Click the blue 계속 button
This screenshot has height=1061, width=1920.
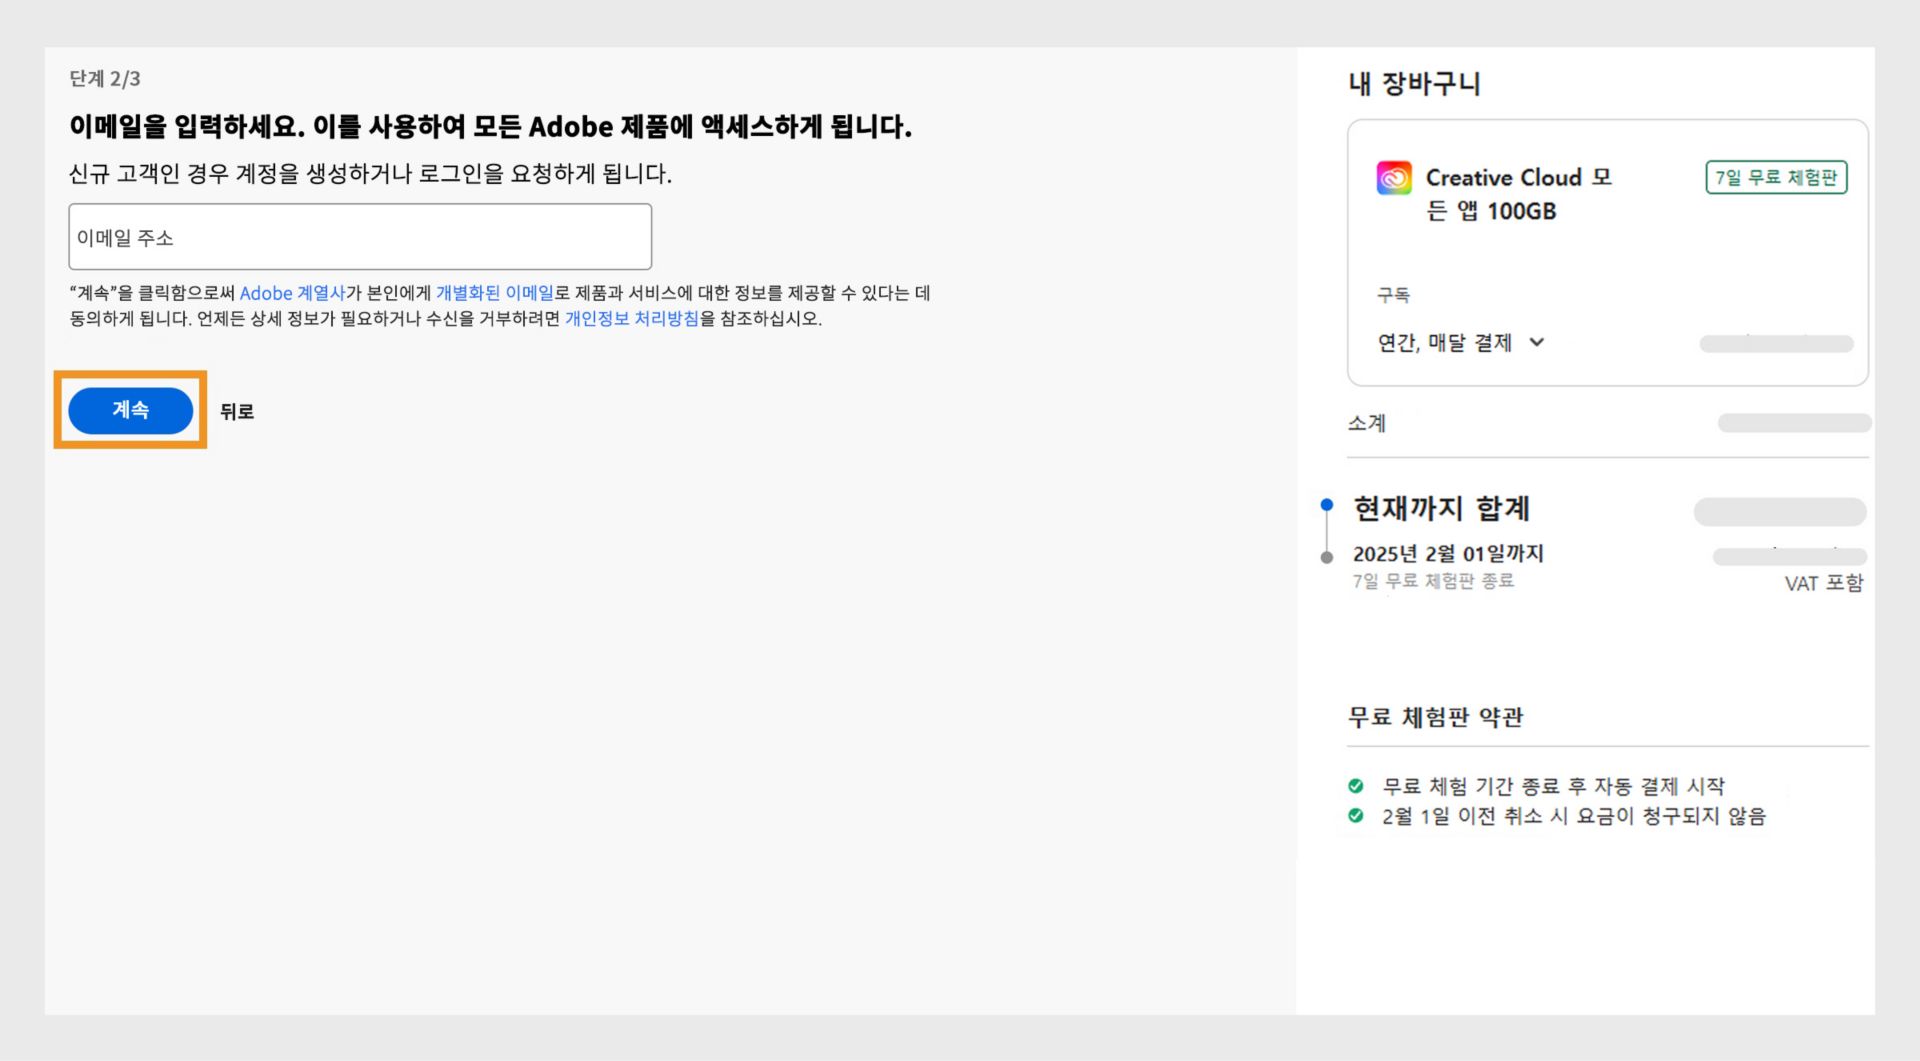click(131, 410)
